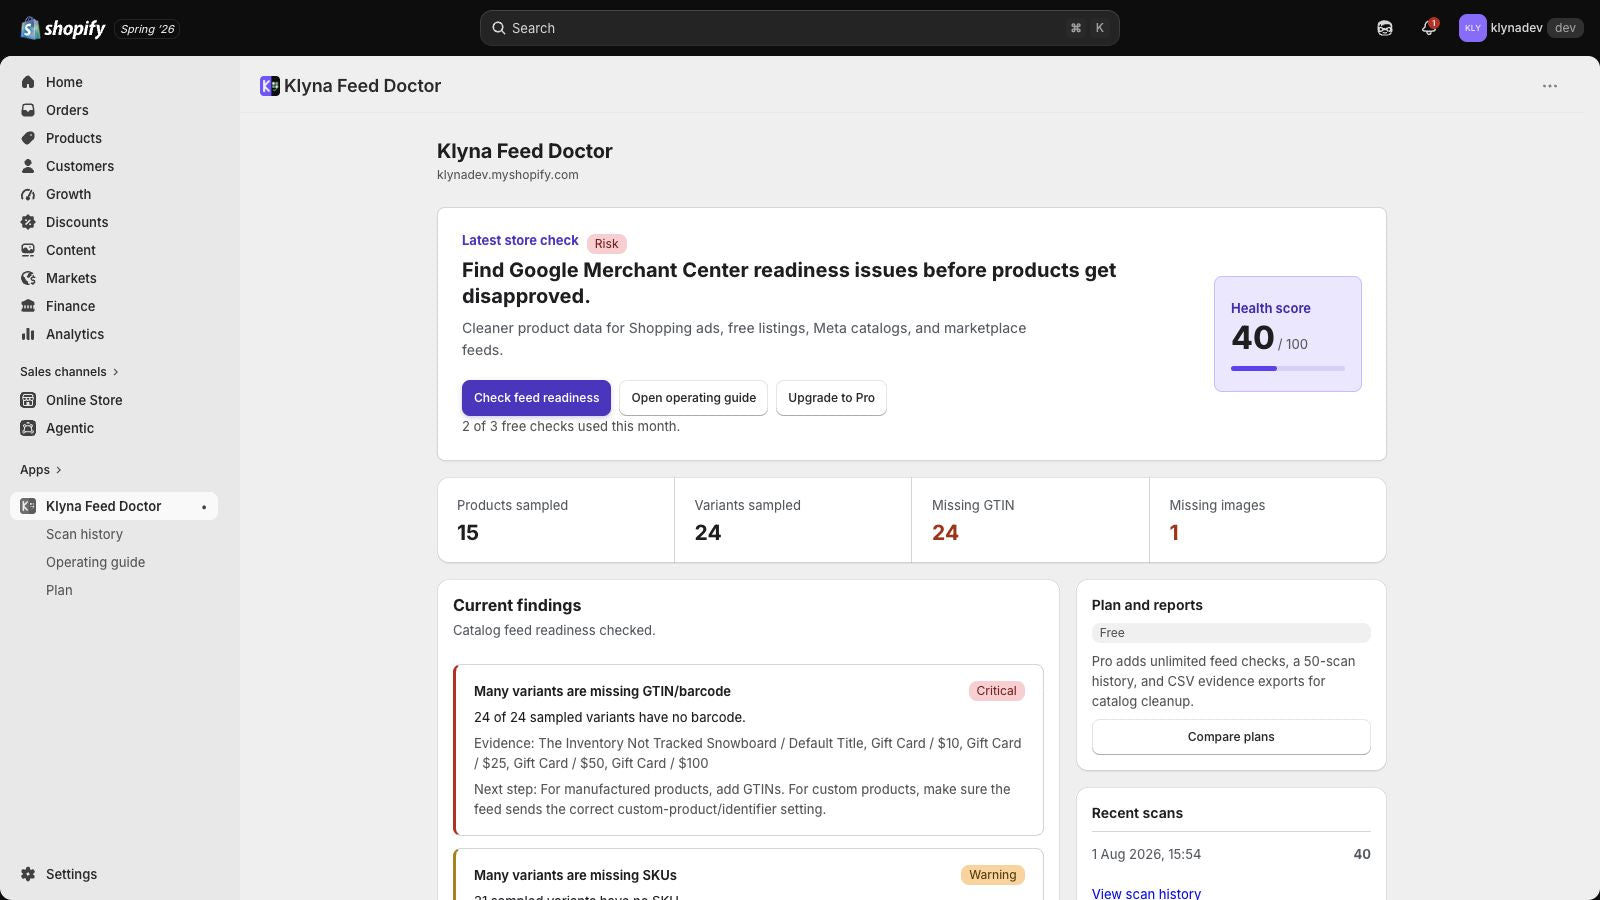Click the Variants sampled label

748,505
